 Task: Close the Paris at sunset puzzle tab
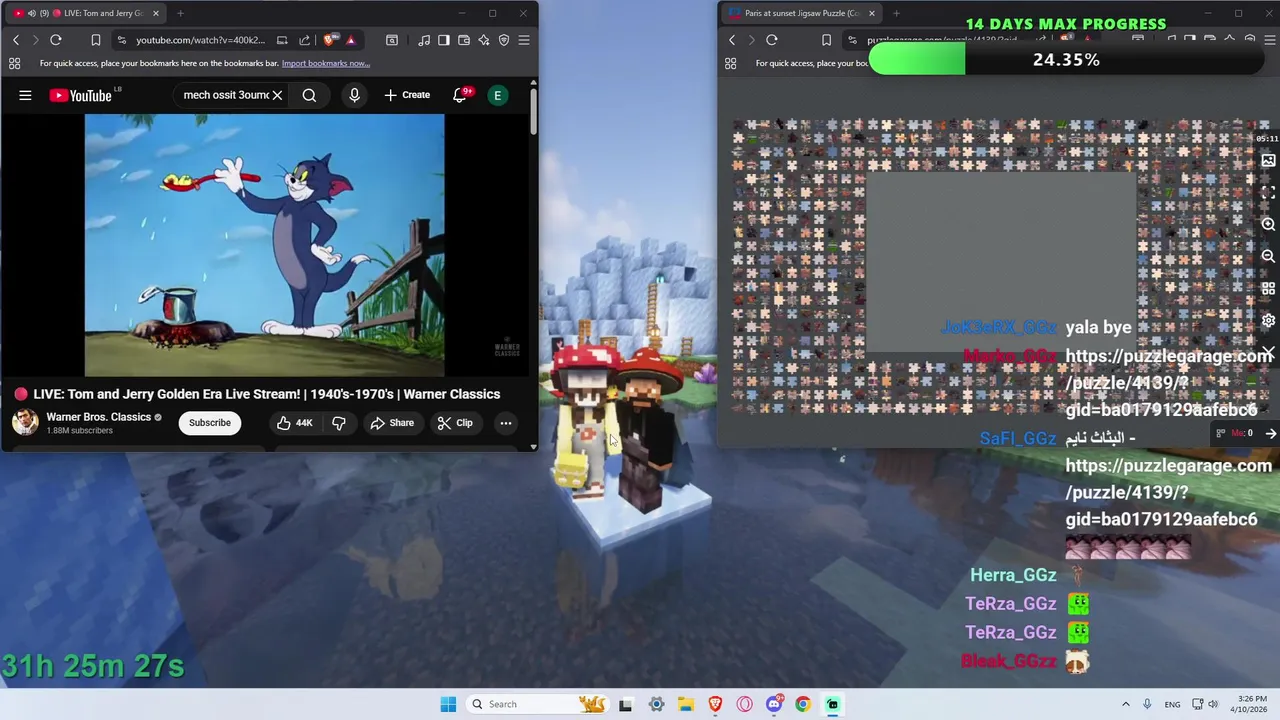coord(872,13)
